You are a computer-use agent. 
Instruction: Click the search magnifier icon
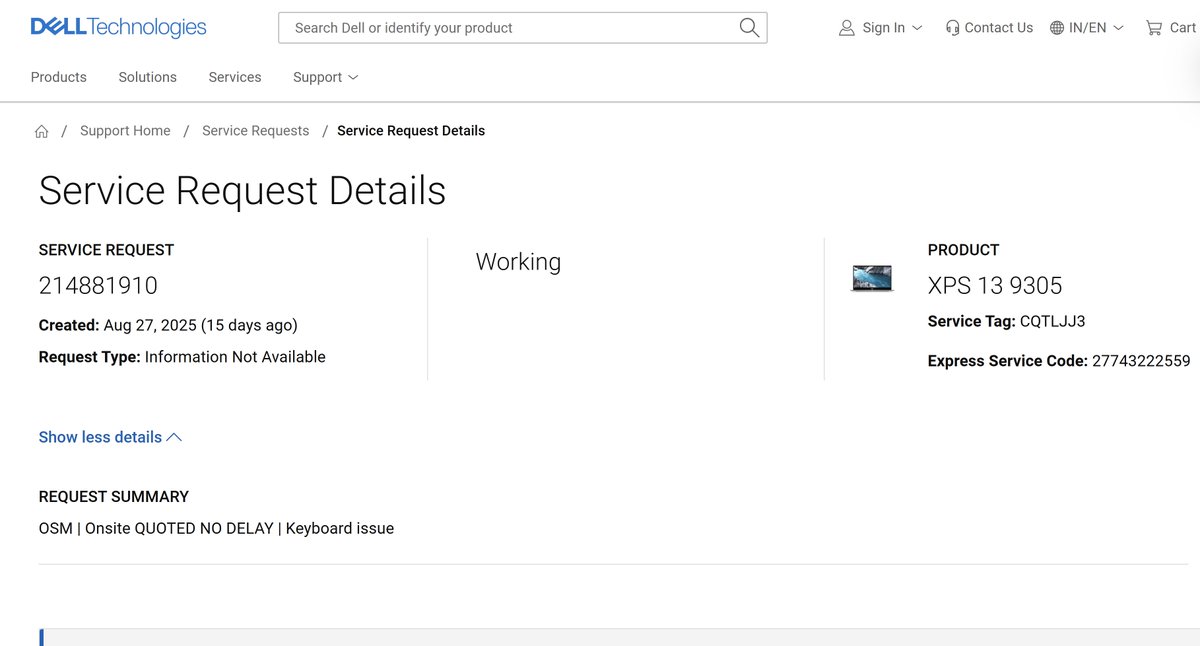click(749, 28)
